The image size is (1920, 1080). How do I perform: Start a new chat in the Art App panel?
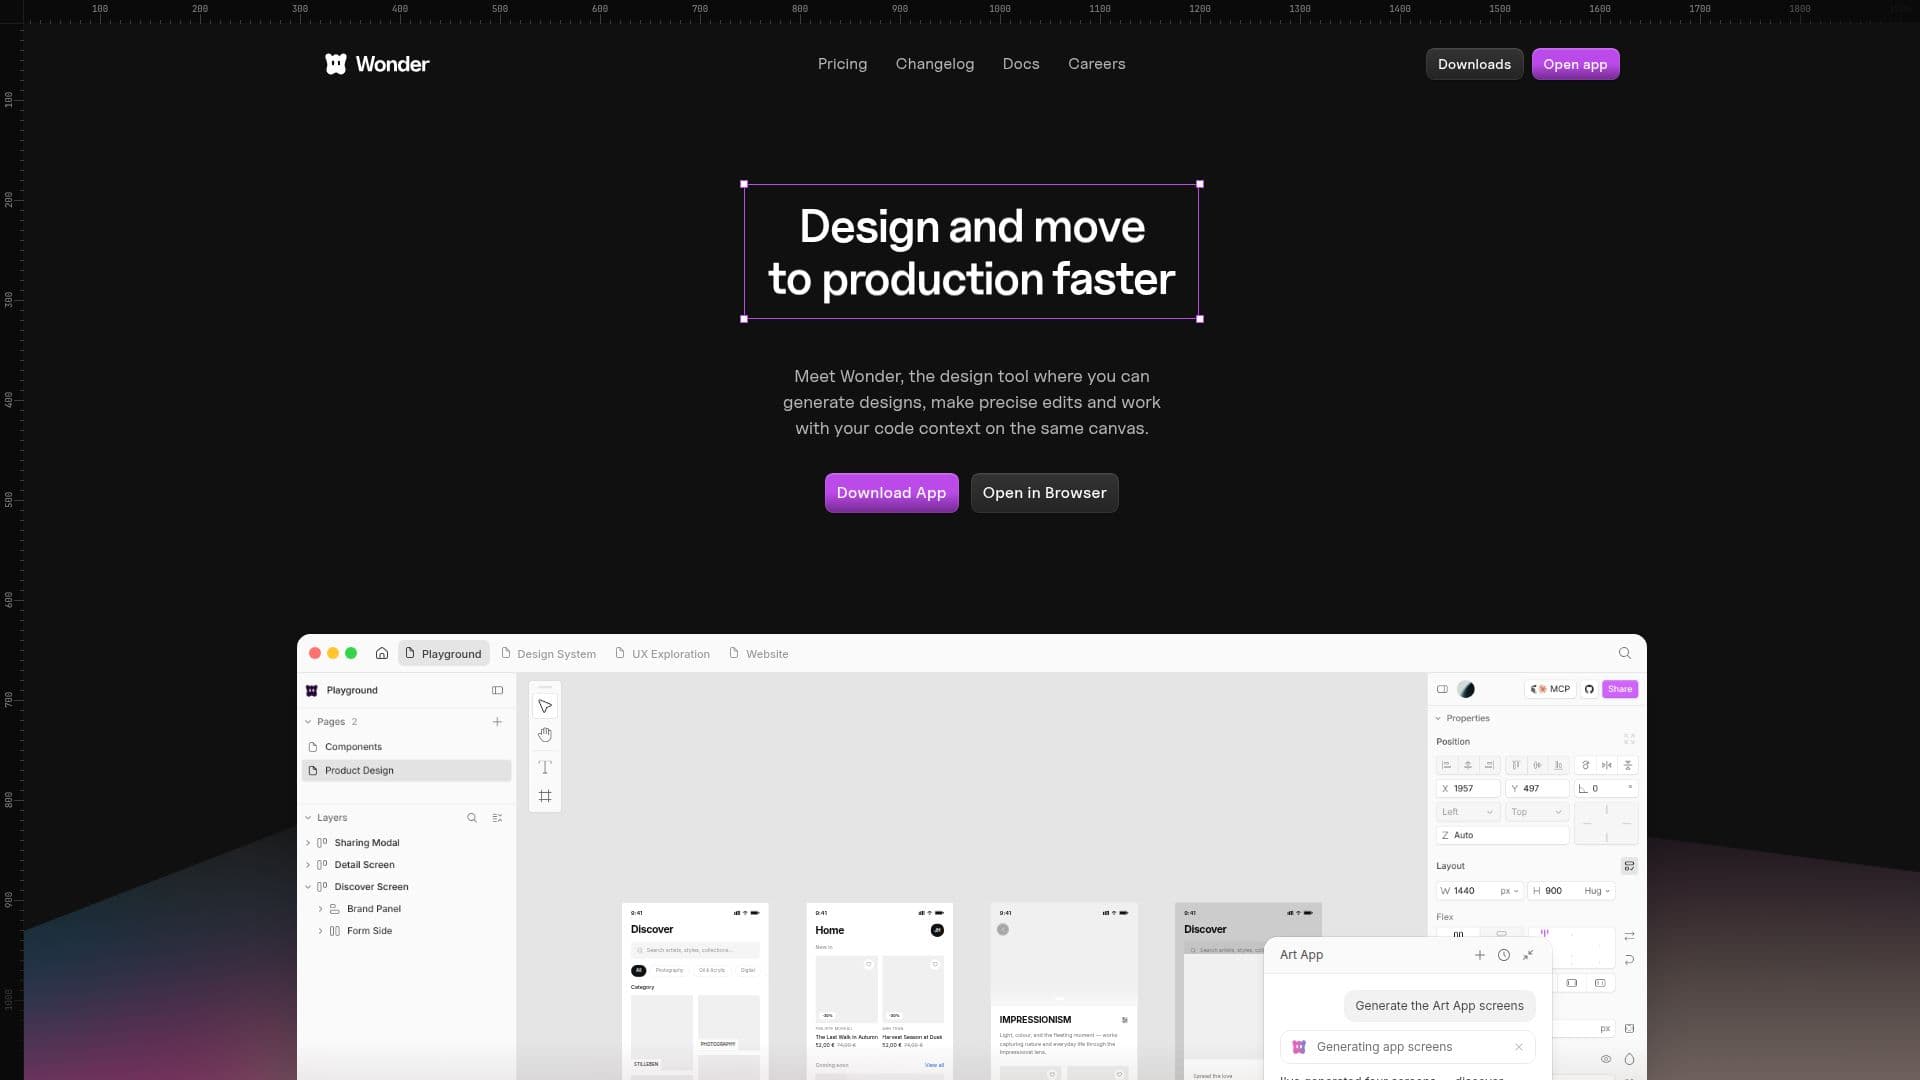point(1480,955)
